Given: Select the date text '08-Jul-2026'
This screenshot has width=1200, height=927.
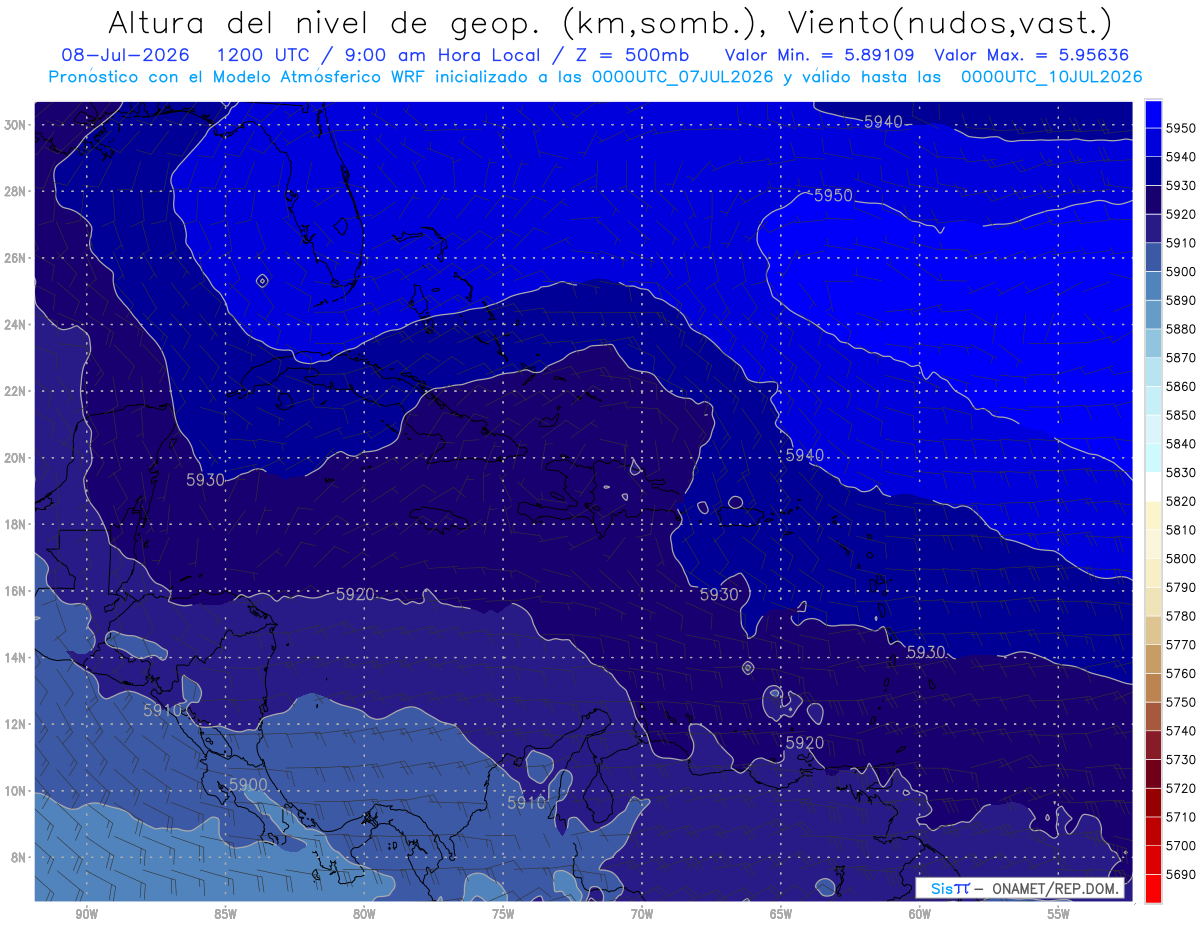Looking at the screenshot, I should point(127,55).
